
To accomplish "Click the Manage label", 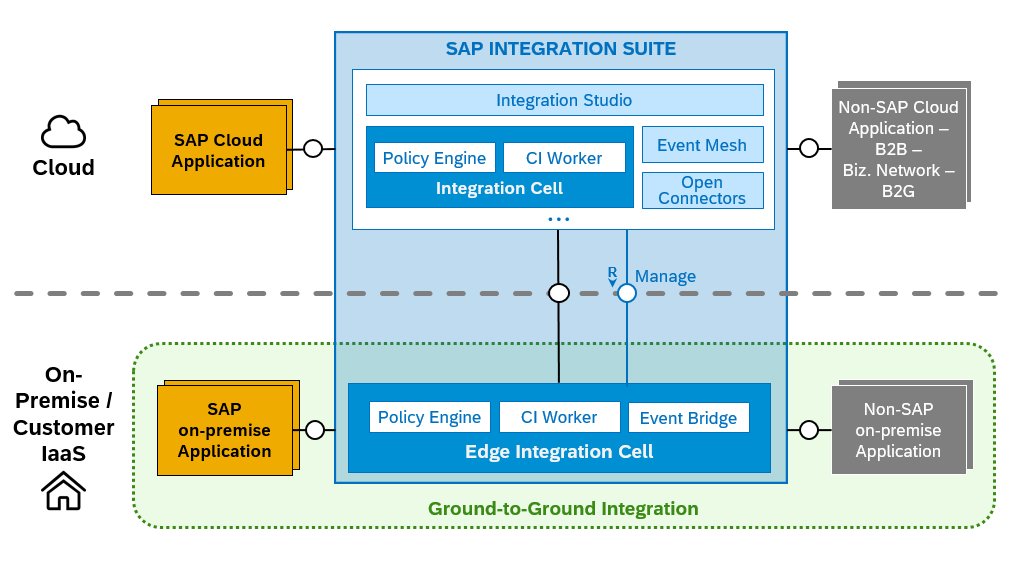I will [x=665, y=276].
